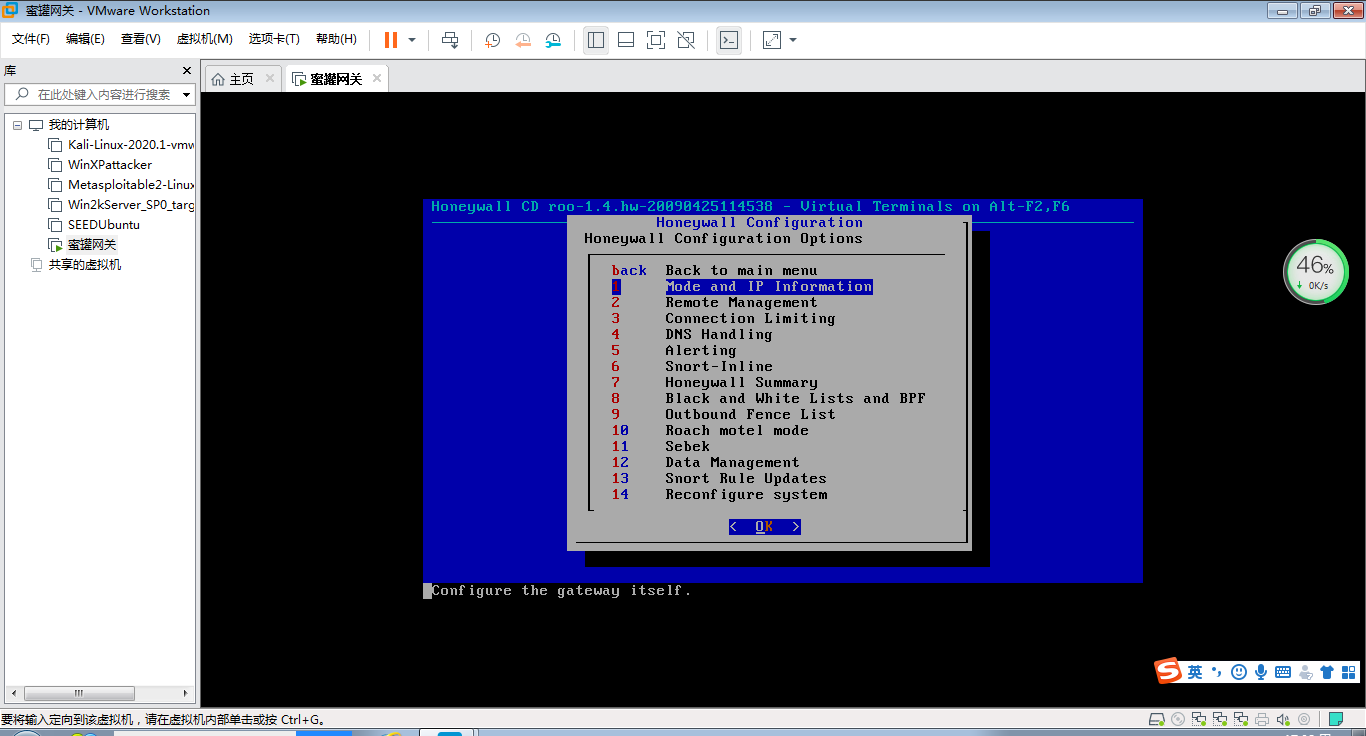The image size is (1366, 736).
Task: Toggle the thumbnail bar view
Action: point(626,40)
